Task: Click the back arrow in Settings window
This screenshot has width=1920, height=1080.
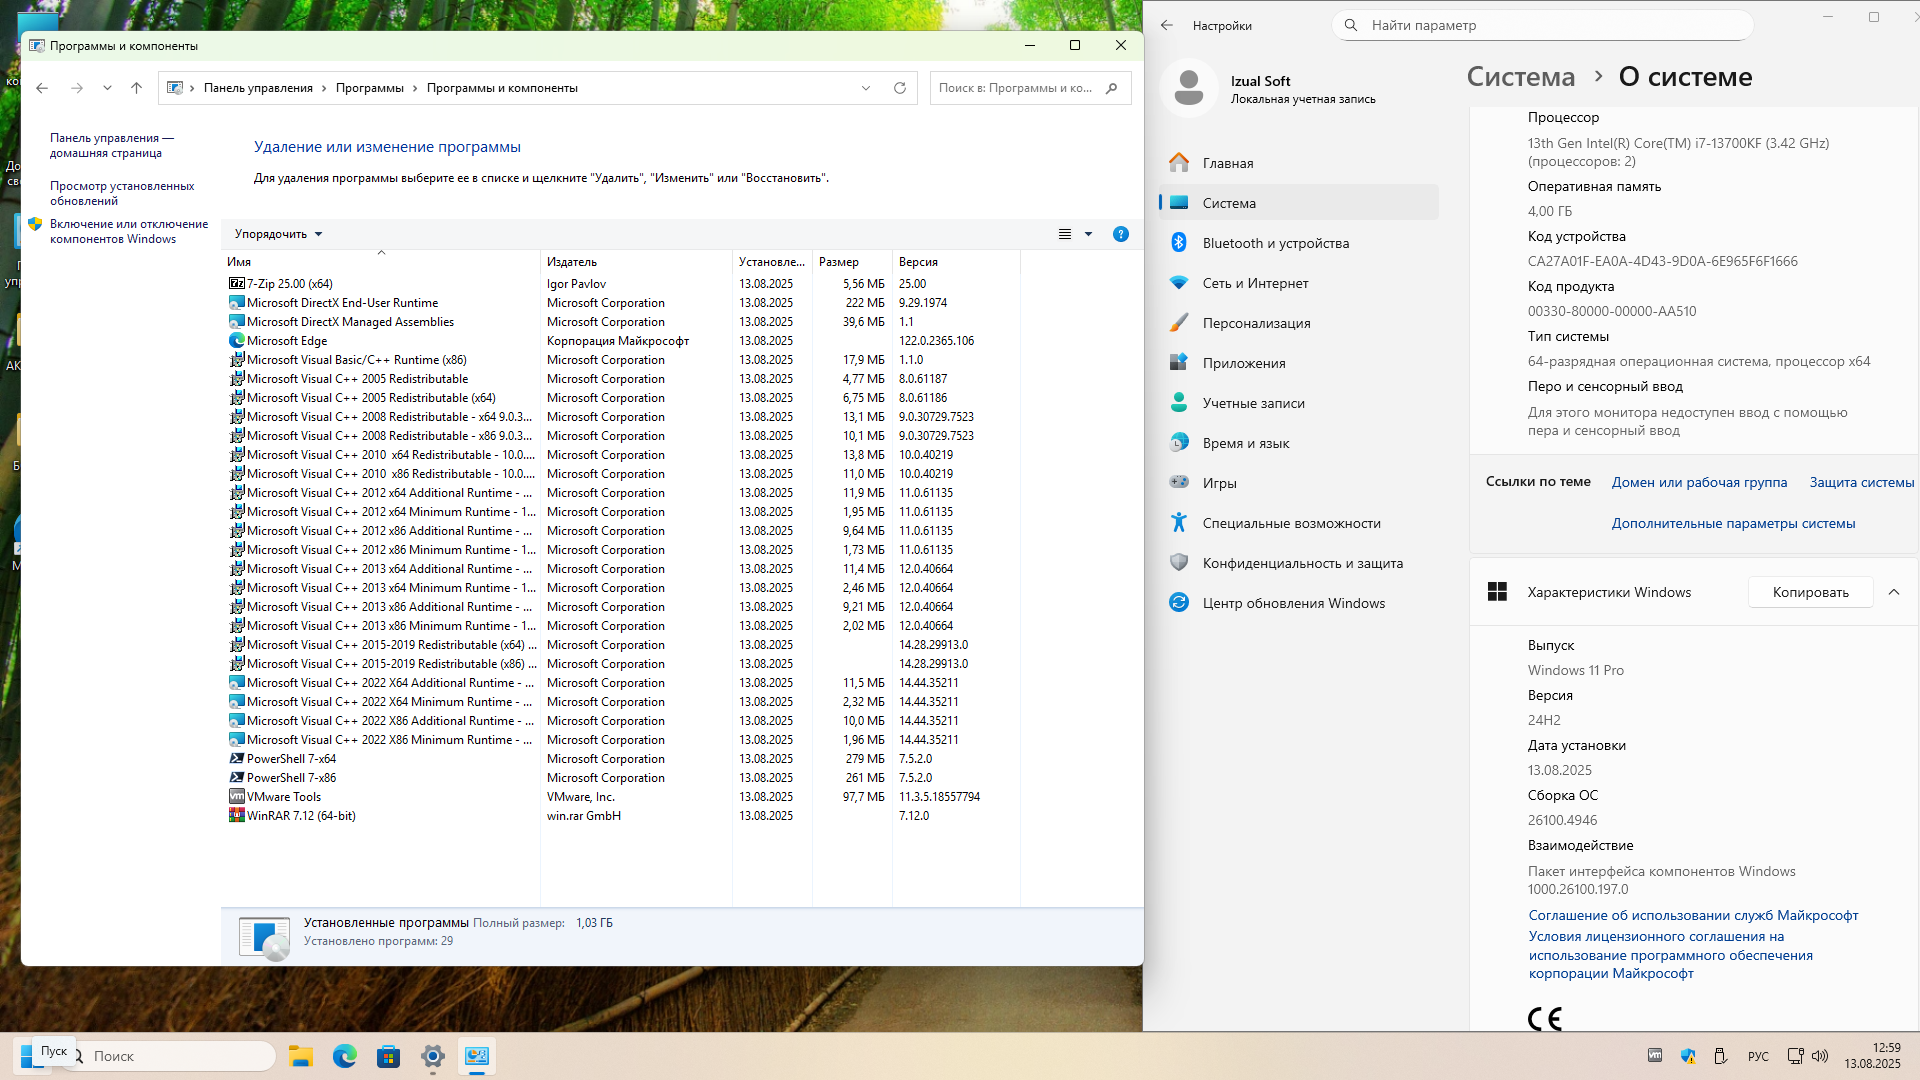Action: 1167,25
